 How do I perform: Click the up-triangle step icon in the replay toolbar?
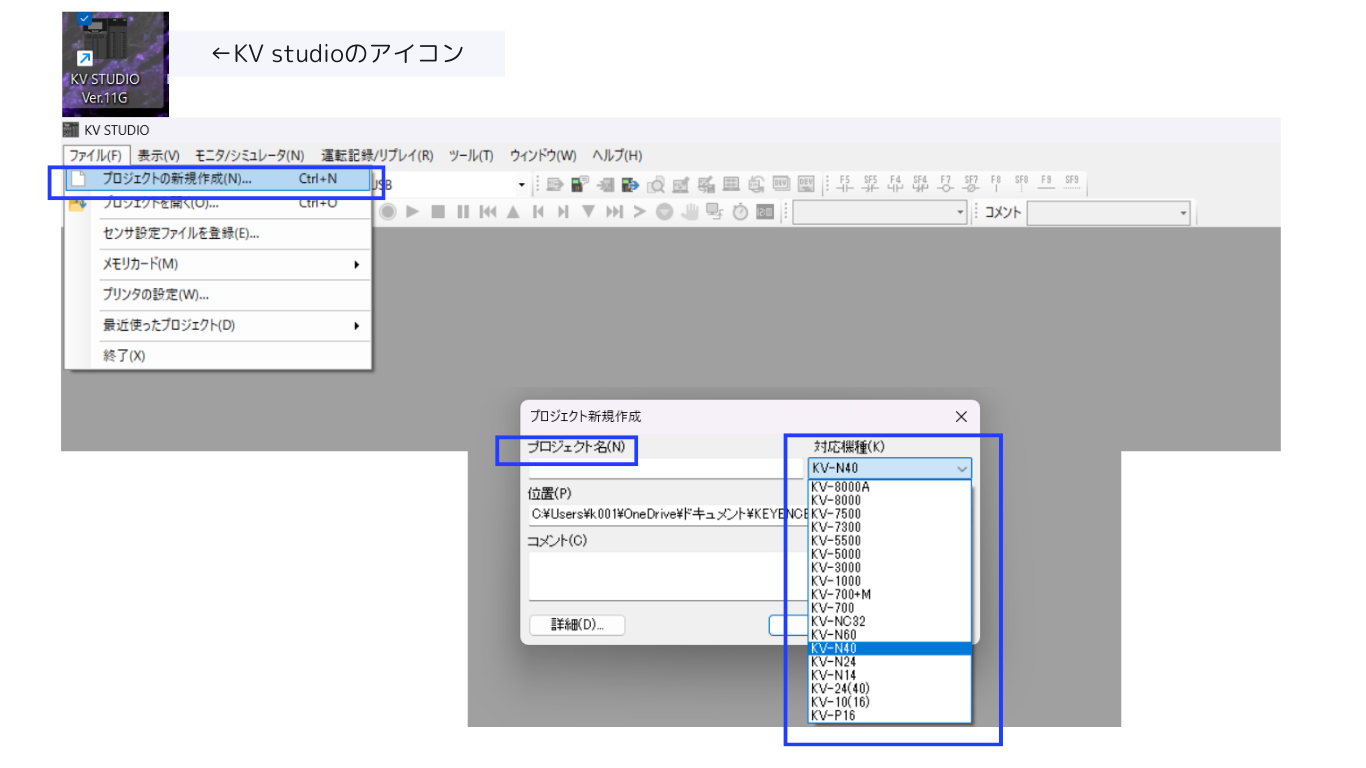(513, 212)
